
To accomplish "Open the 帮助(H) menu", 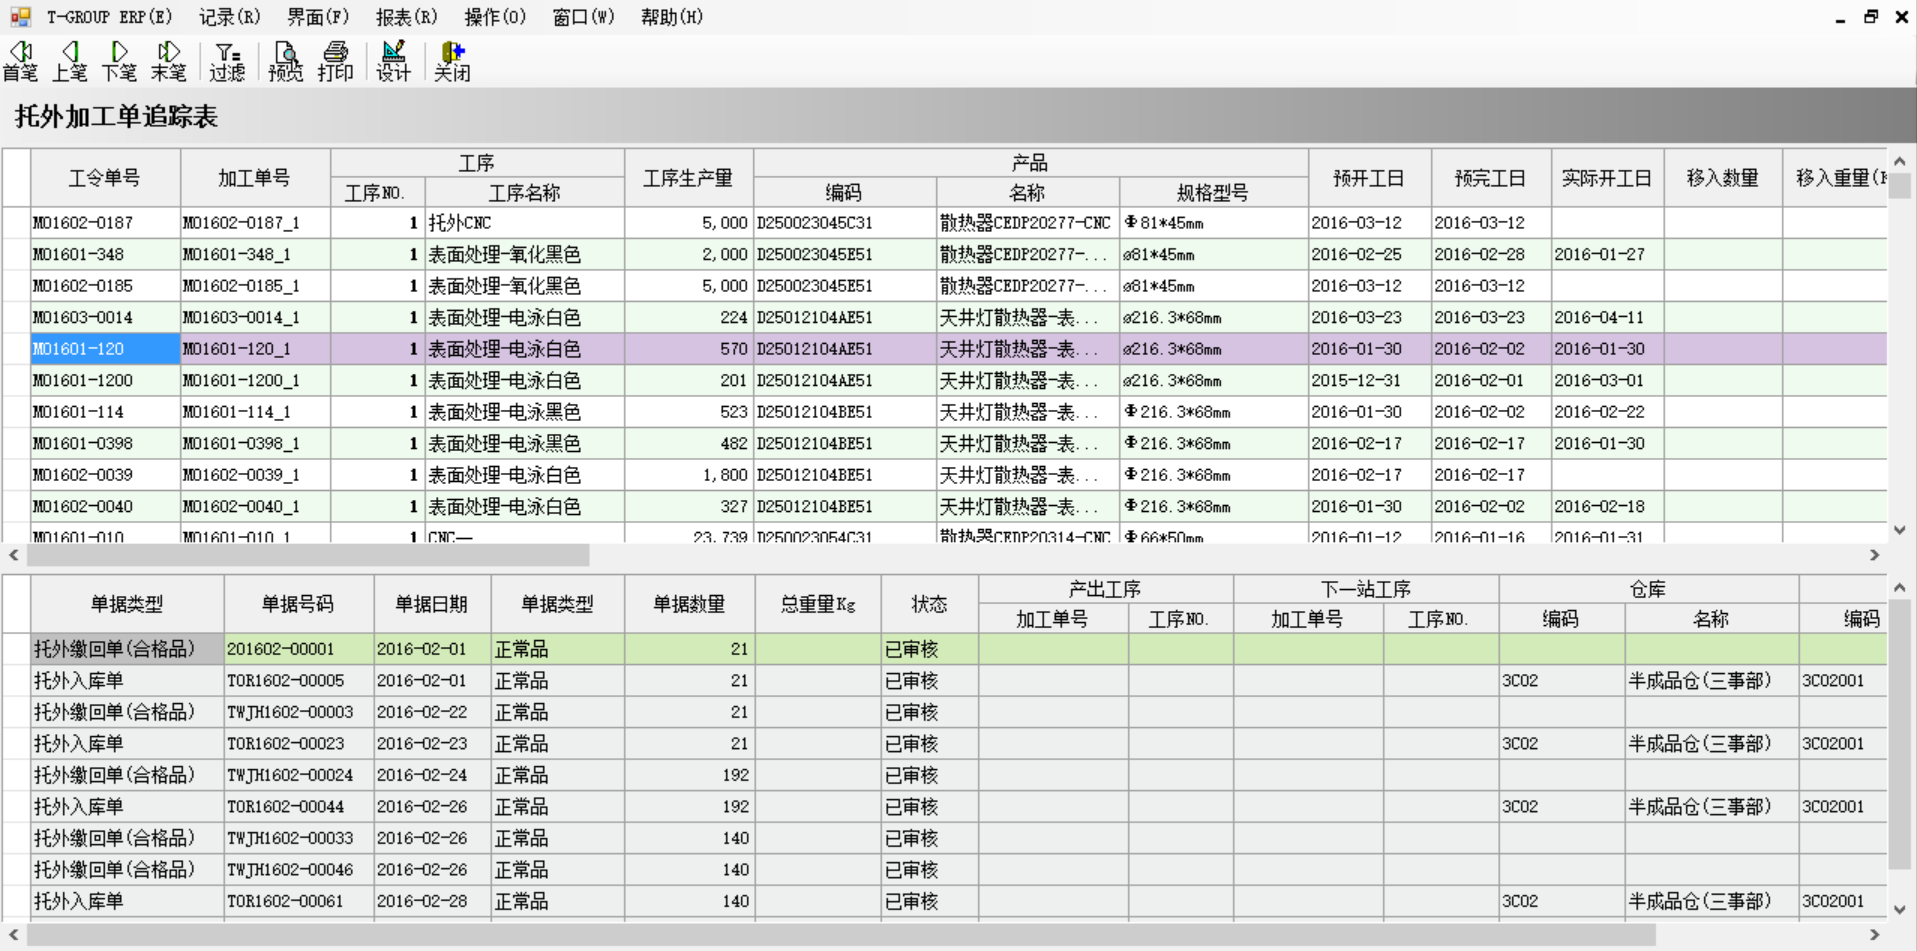I will (672, 17).
